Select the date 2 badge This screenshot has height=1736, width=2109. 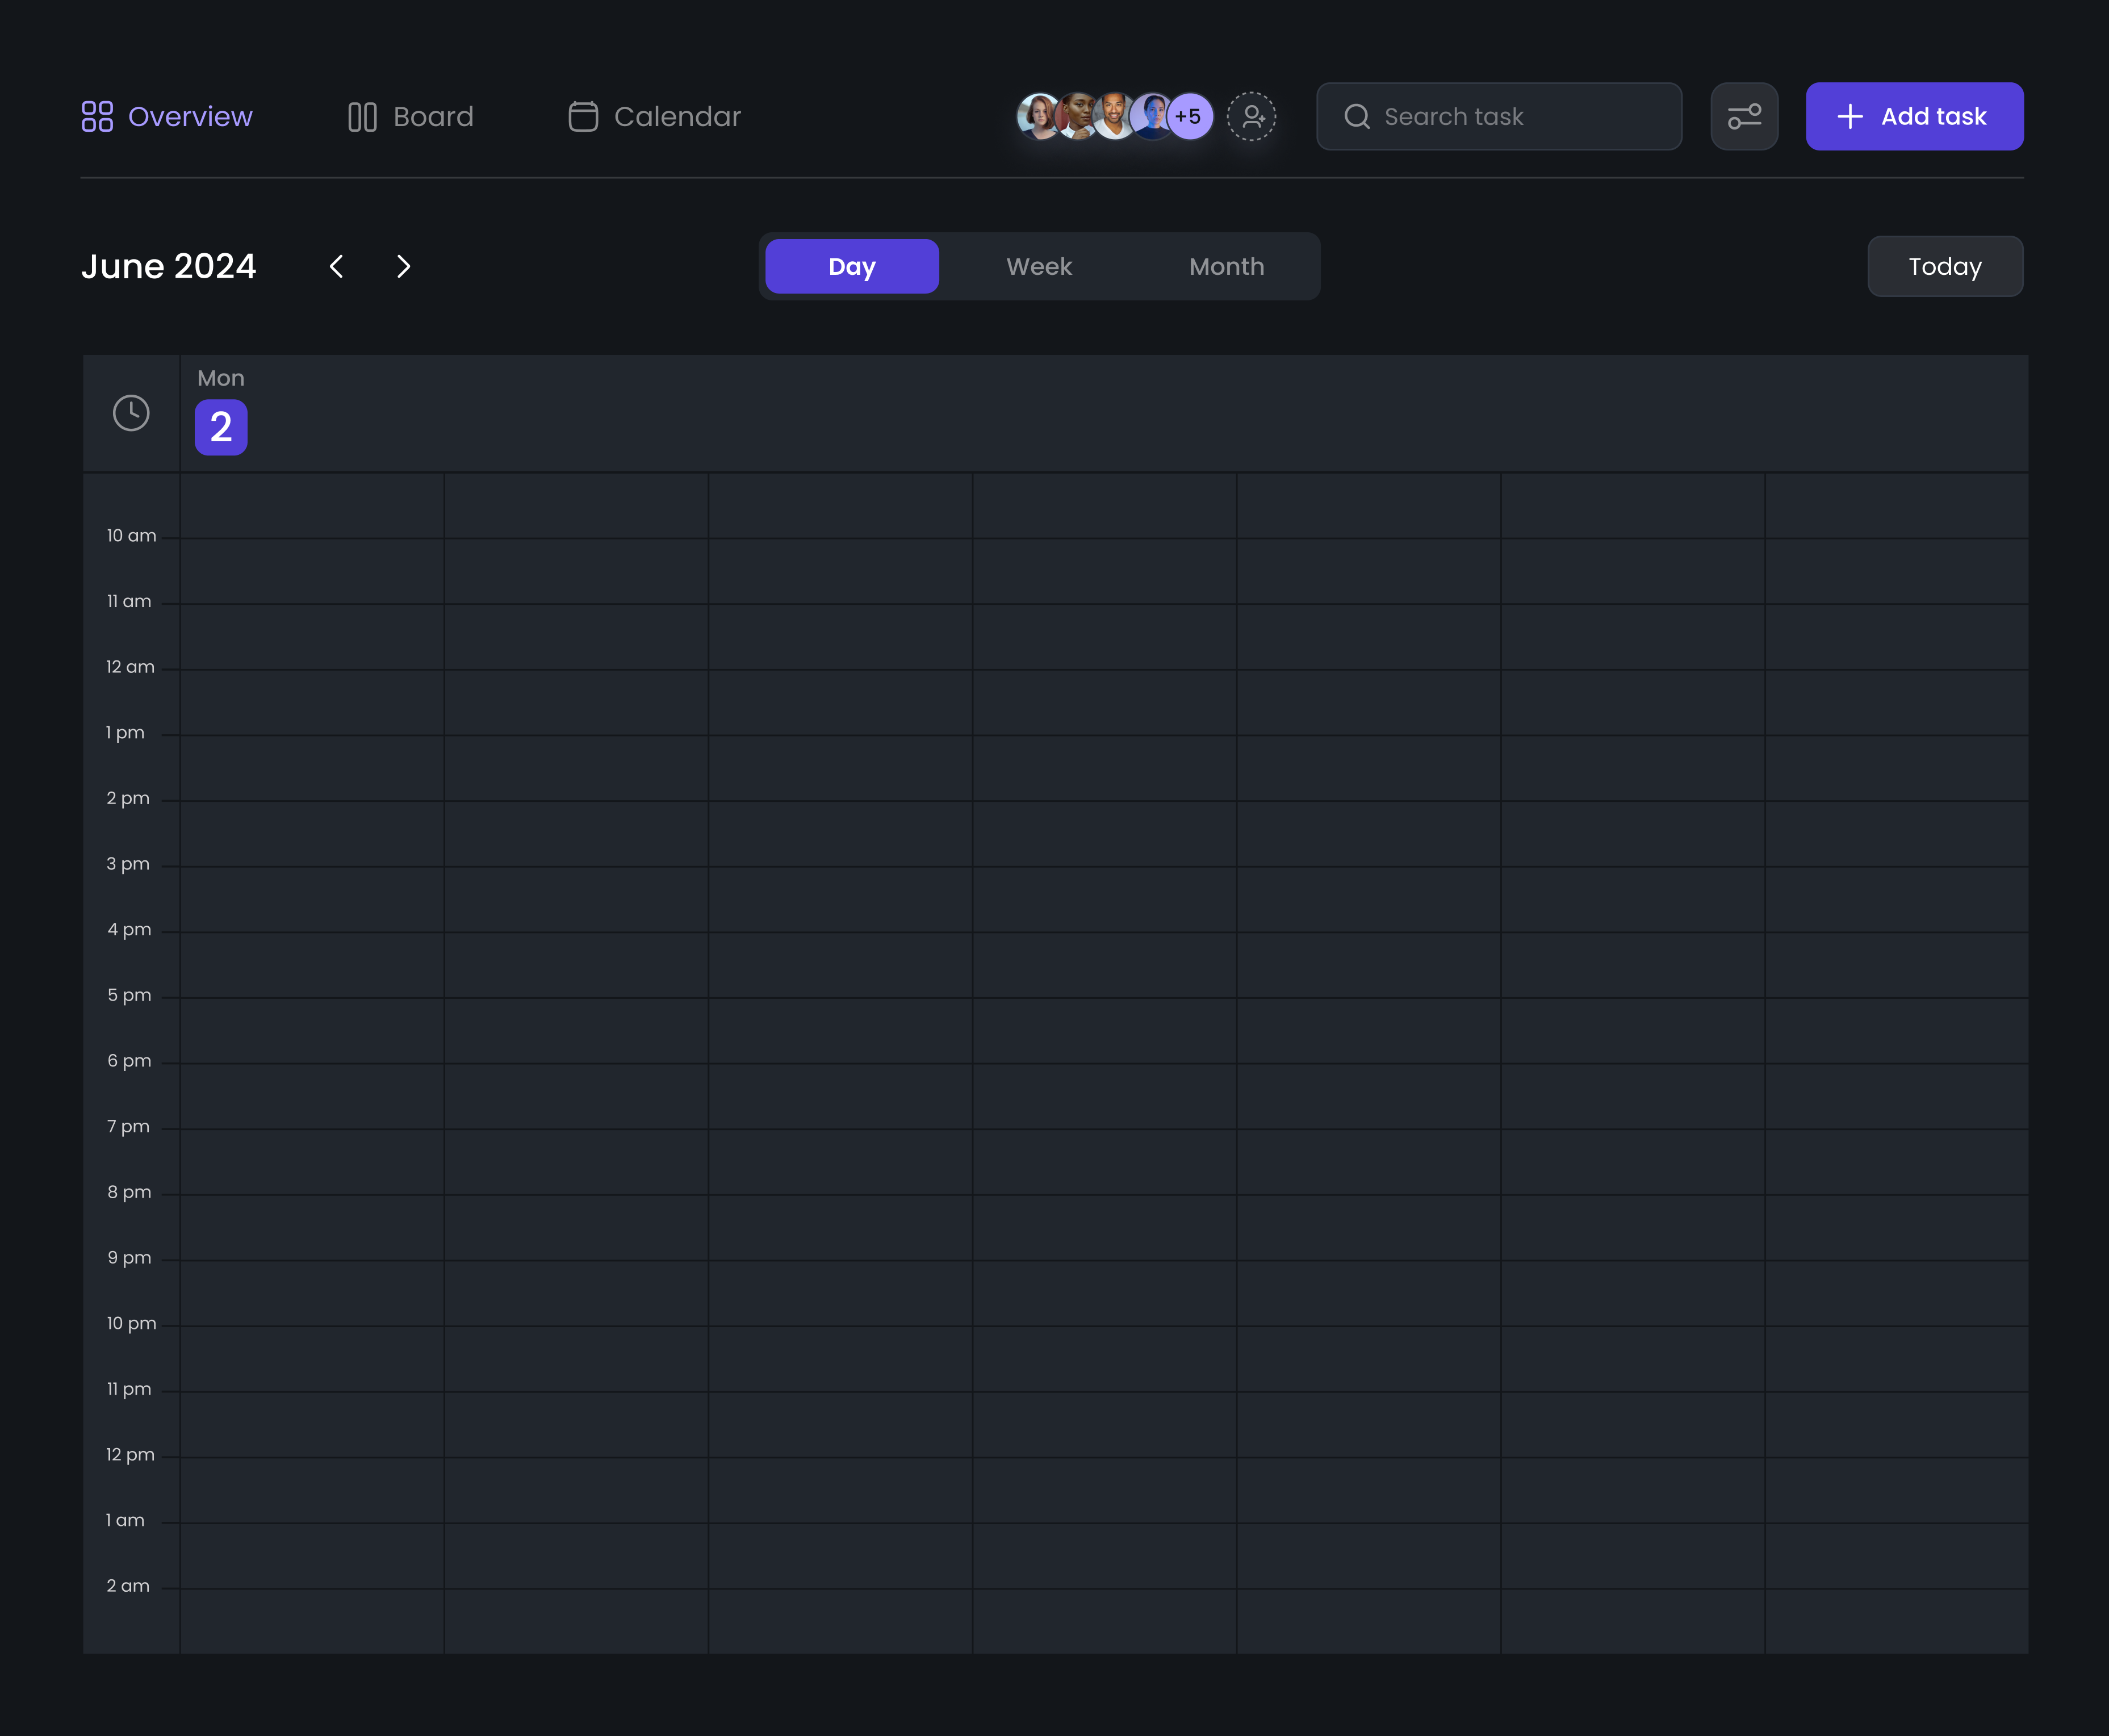pyautogui.click(x=221, y=427)
